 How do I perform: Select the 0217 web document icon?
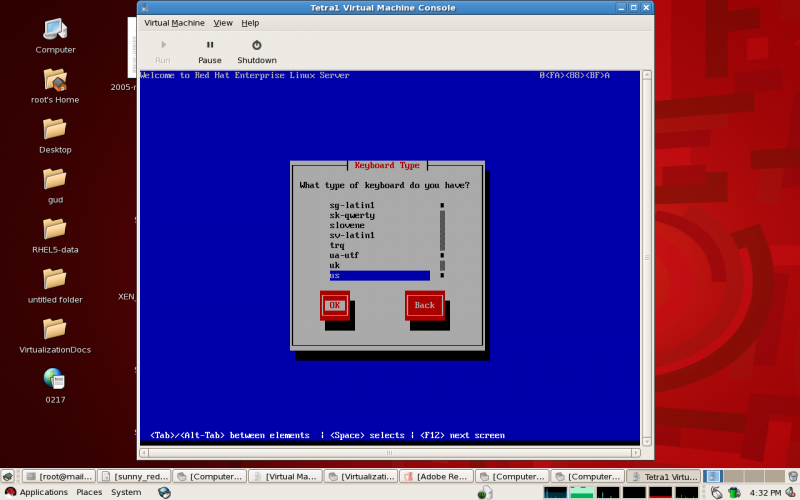55,386
